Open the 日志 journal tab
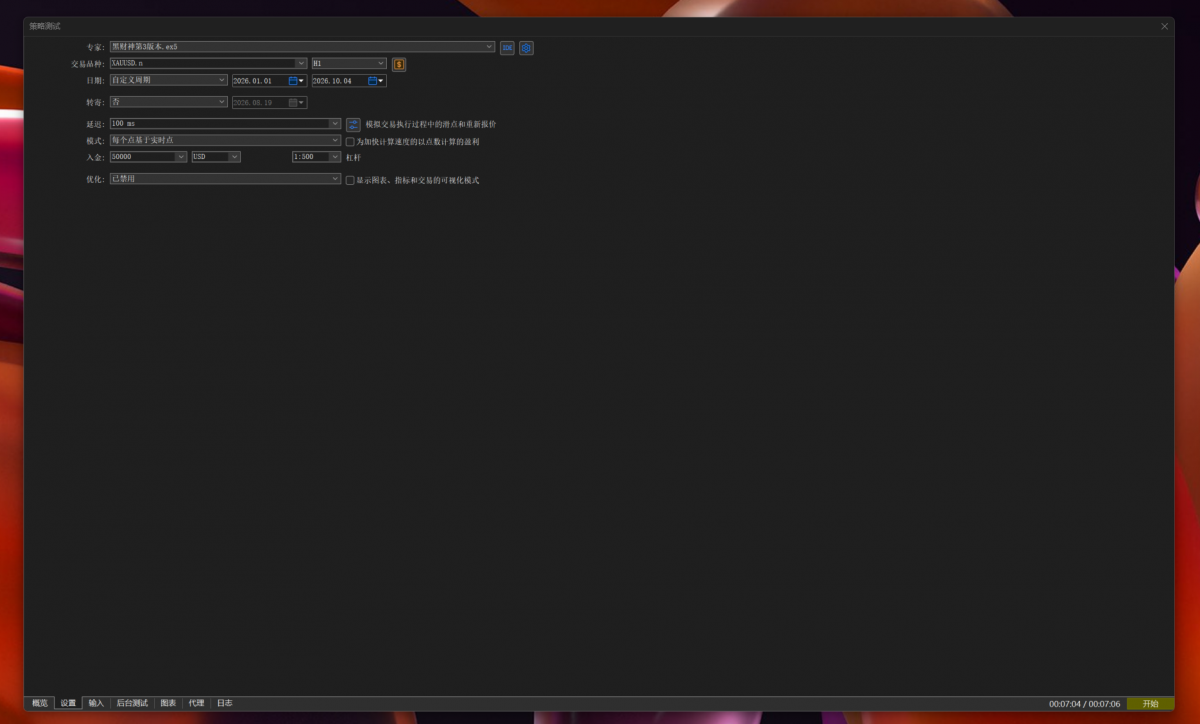This screenshot has width=1200, height=724. pyautogui.click(x=224, y=703)
